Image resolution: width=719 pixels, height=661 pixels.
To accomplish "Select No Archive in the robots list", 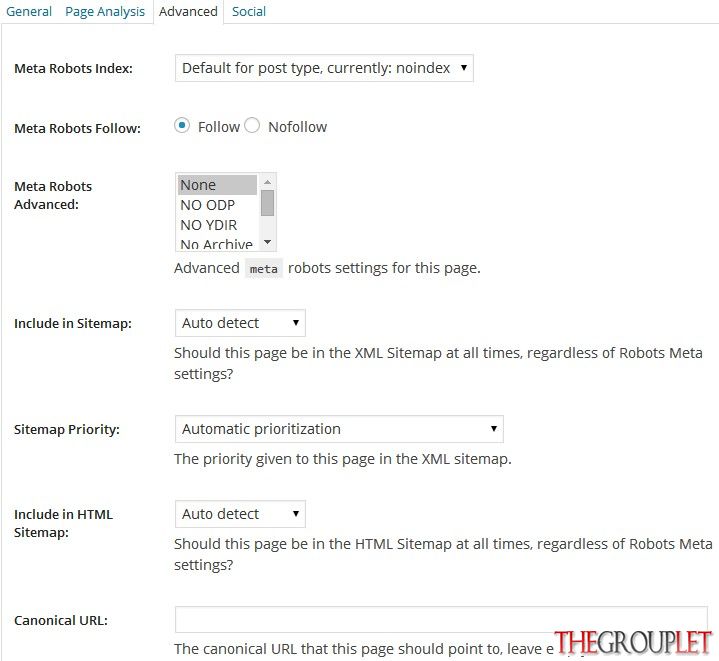I will (x=217, y=244).
